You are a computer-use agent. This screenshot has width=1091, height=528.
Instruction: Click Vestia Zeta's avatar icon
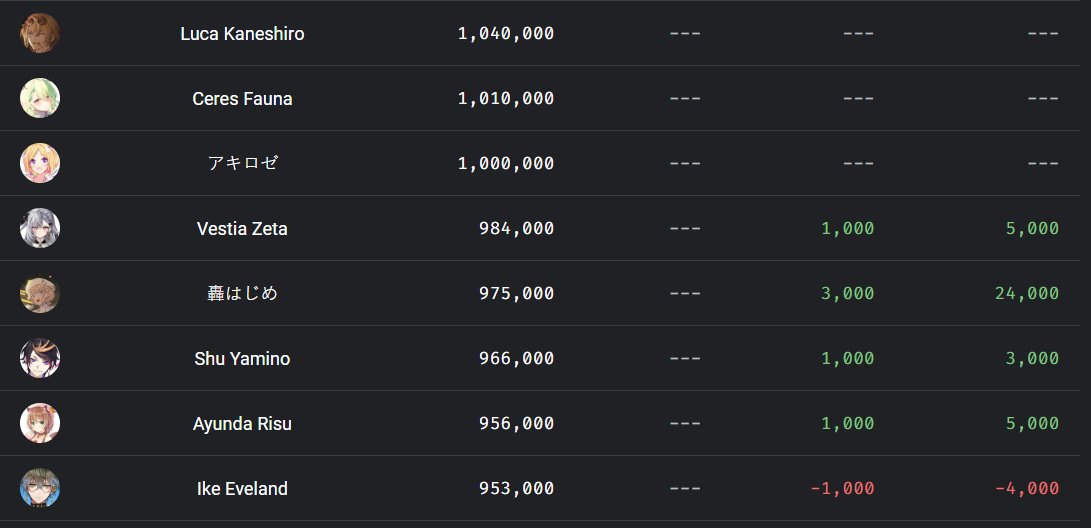(40, 228)
